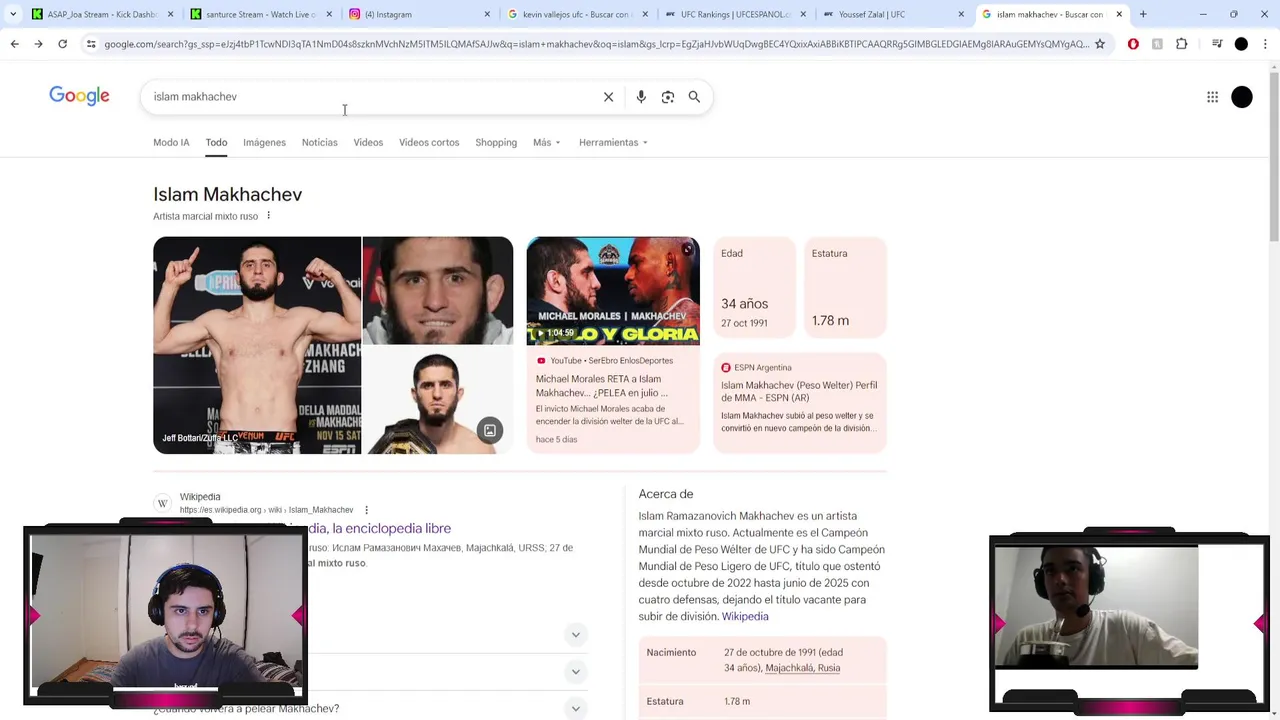Click the 'Acerca de' heading
Image resolution: width=1280 pixels, height=720 pixels.
pos(666,494)
